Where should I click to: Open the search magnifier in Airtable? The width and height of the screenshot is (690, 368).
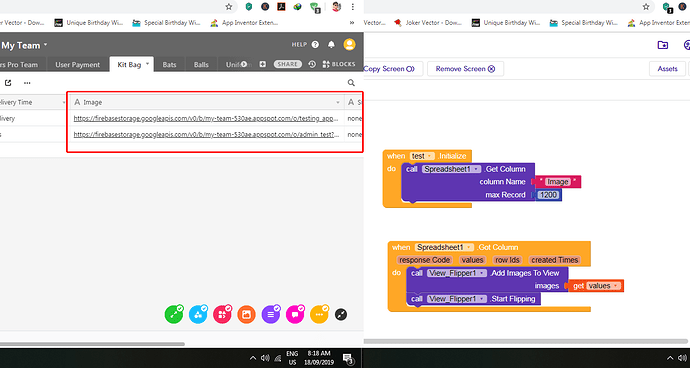click(351, 82)
